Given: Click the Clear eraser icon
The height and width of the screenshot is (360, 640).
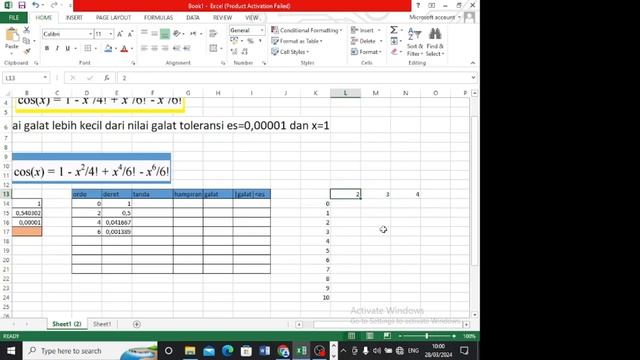Looking at the screenshot, I should click(x=394, y=52).
